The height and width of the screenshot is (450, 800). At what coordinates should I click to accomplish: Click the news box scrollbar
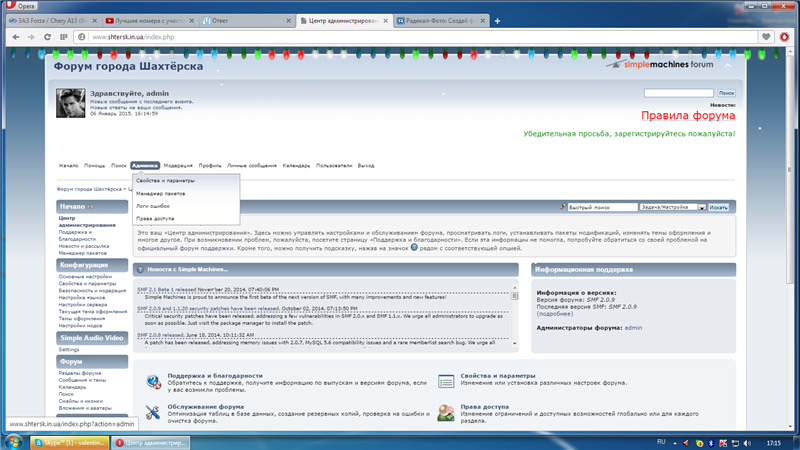point(514,315)
